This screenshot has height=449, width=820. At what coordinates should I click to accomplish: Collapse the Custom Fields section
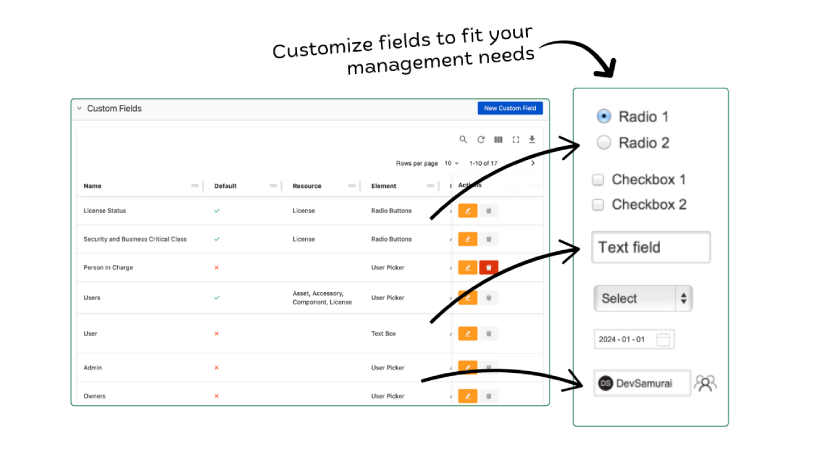[79, 108]
